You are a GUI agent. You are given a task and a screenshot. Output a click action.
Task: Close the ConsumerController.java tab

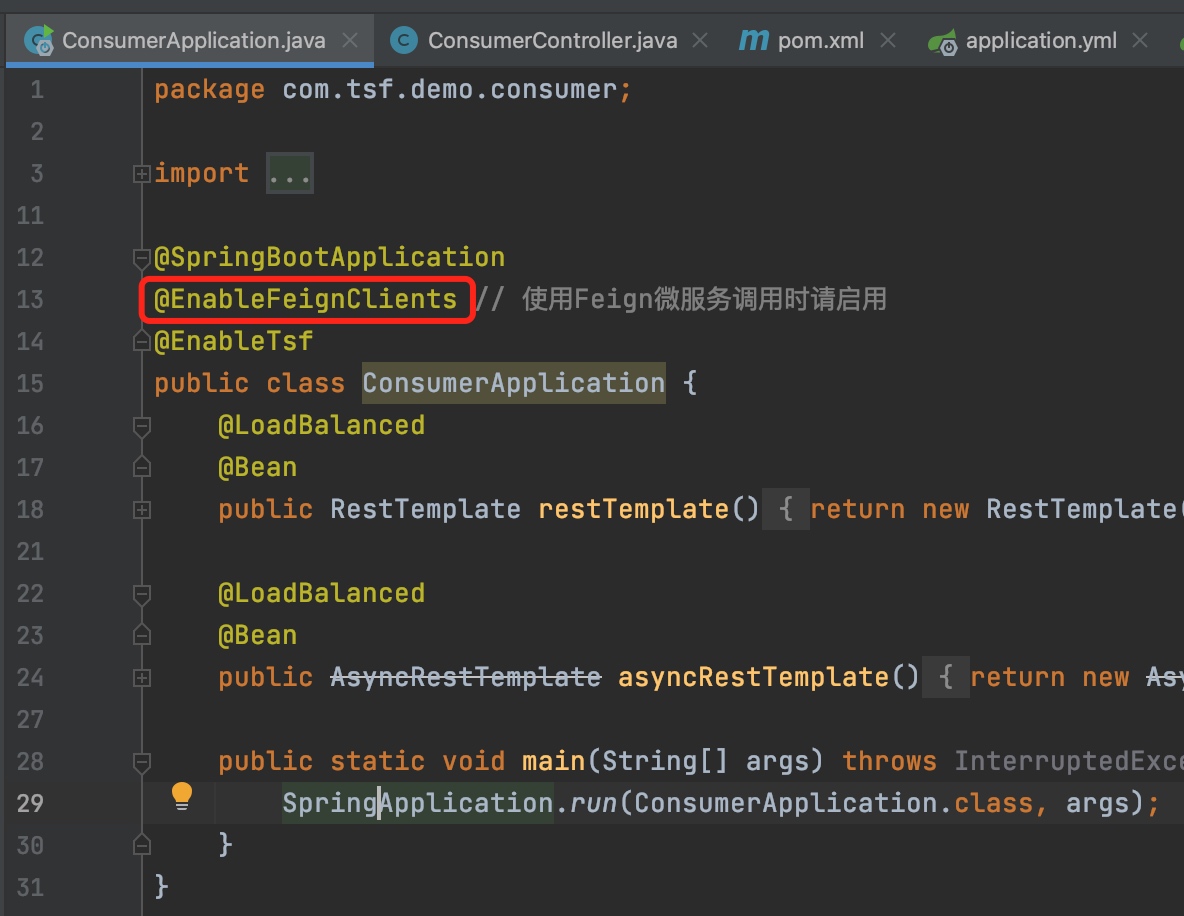click(700, 41)
